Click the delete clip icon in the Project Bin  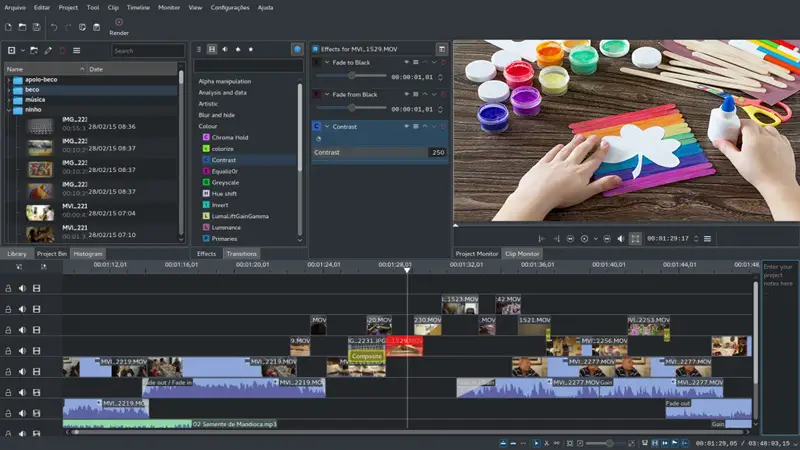click(62, 50)
